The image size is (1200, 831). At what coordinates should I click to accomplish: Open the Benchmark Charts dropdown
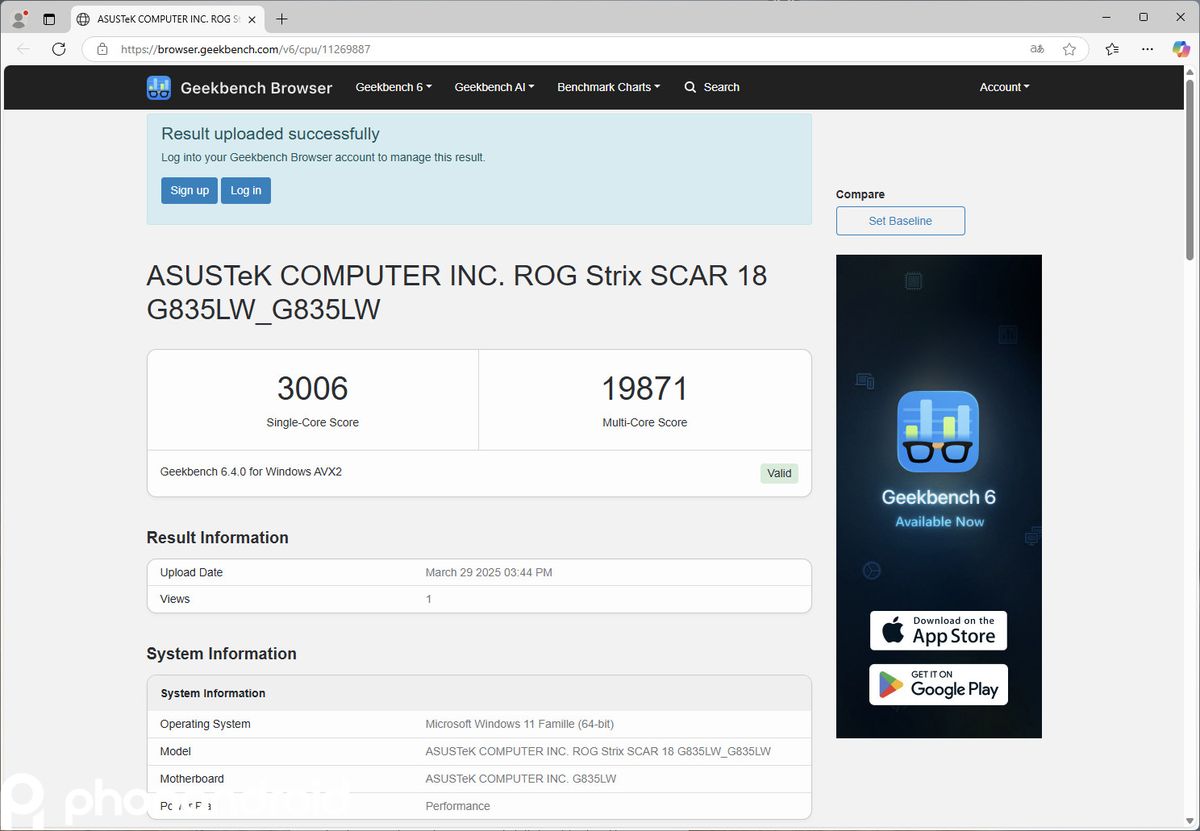point(608,87)
